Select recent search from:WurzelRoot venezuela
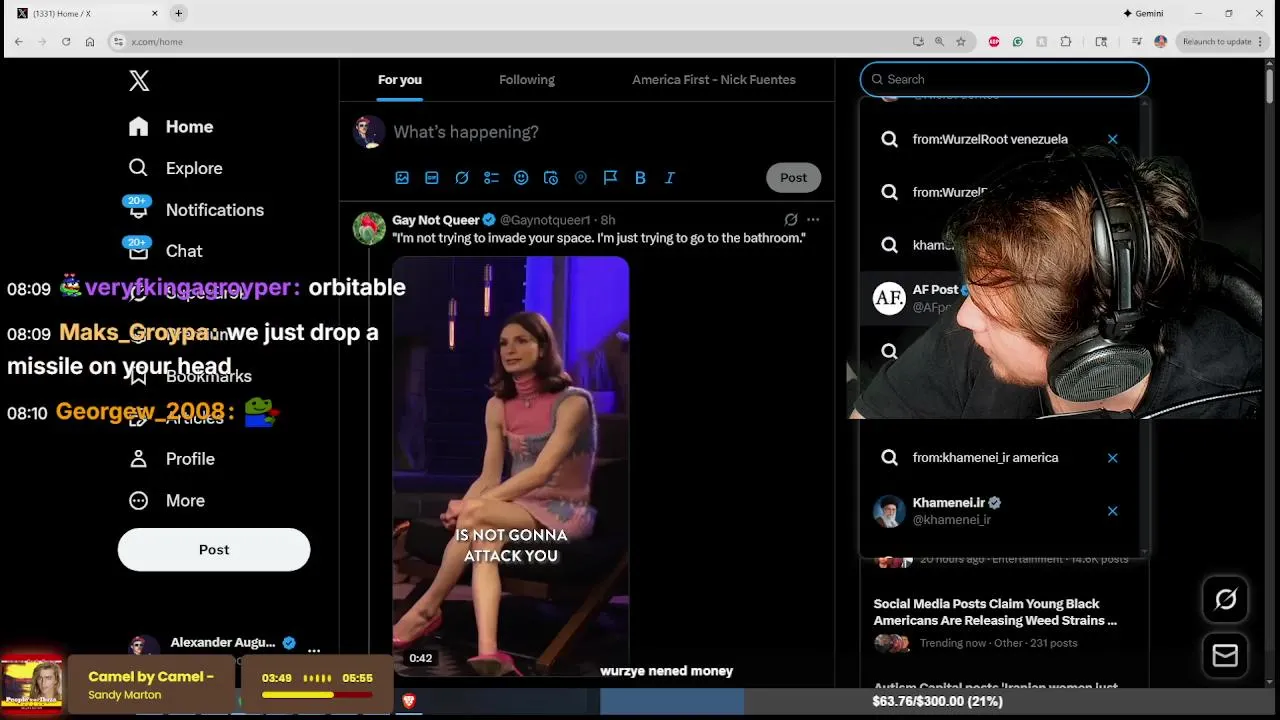This screenshot has width=1280, height=720. (990, 140)
